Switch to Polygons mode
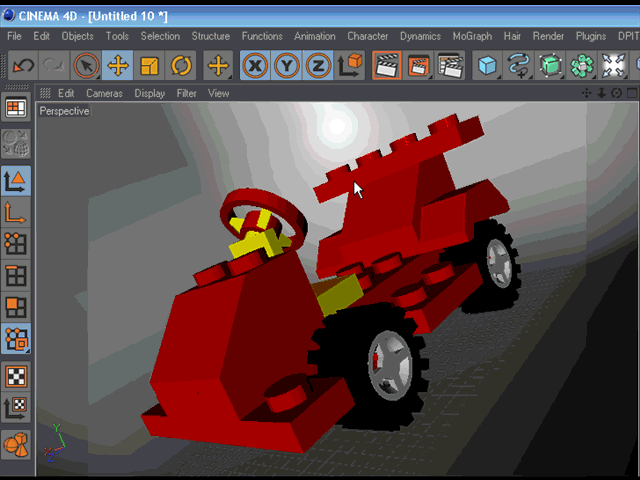The height and width of the screenshot is (480, 640). pos(16,307)
